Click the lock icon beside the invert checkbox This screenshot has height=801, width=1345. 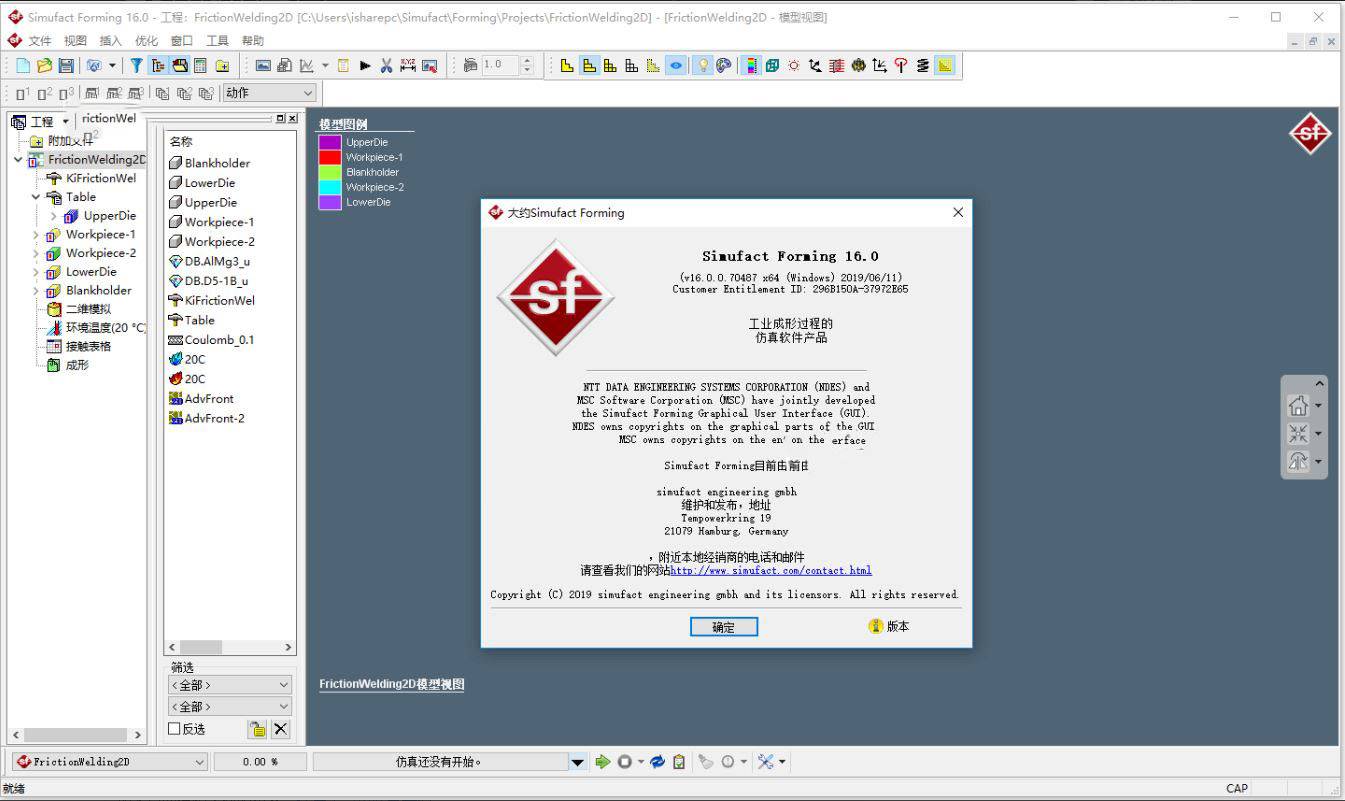[x=258, y=729]
